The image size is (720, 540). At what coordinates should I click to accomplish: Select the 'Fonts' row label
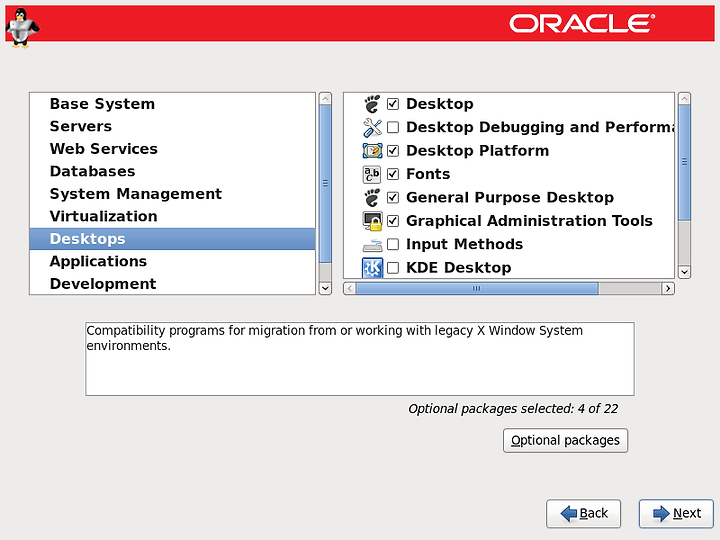click(x=428, y=174)
